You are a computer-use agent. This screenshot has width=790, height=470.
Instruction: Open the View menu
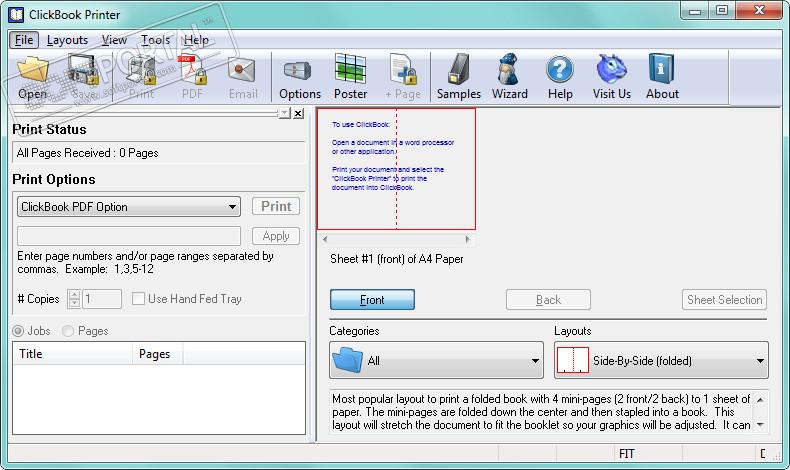(114, 40)
